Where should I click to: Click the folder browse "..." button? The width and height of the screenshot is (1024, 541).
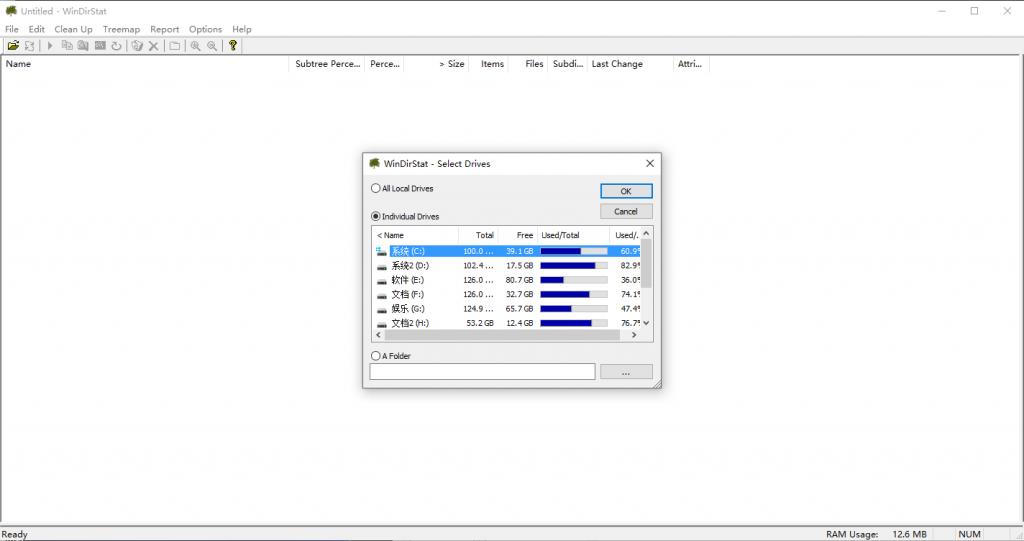coord(626,372)
